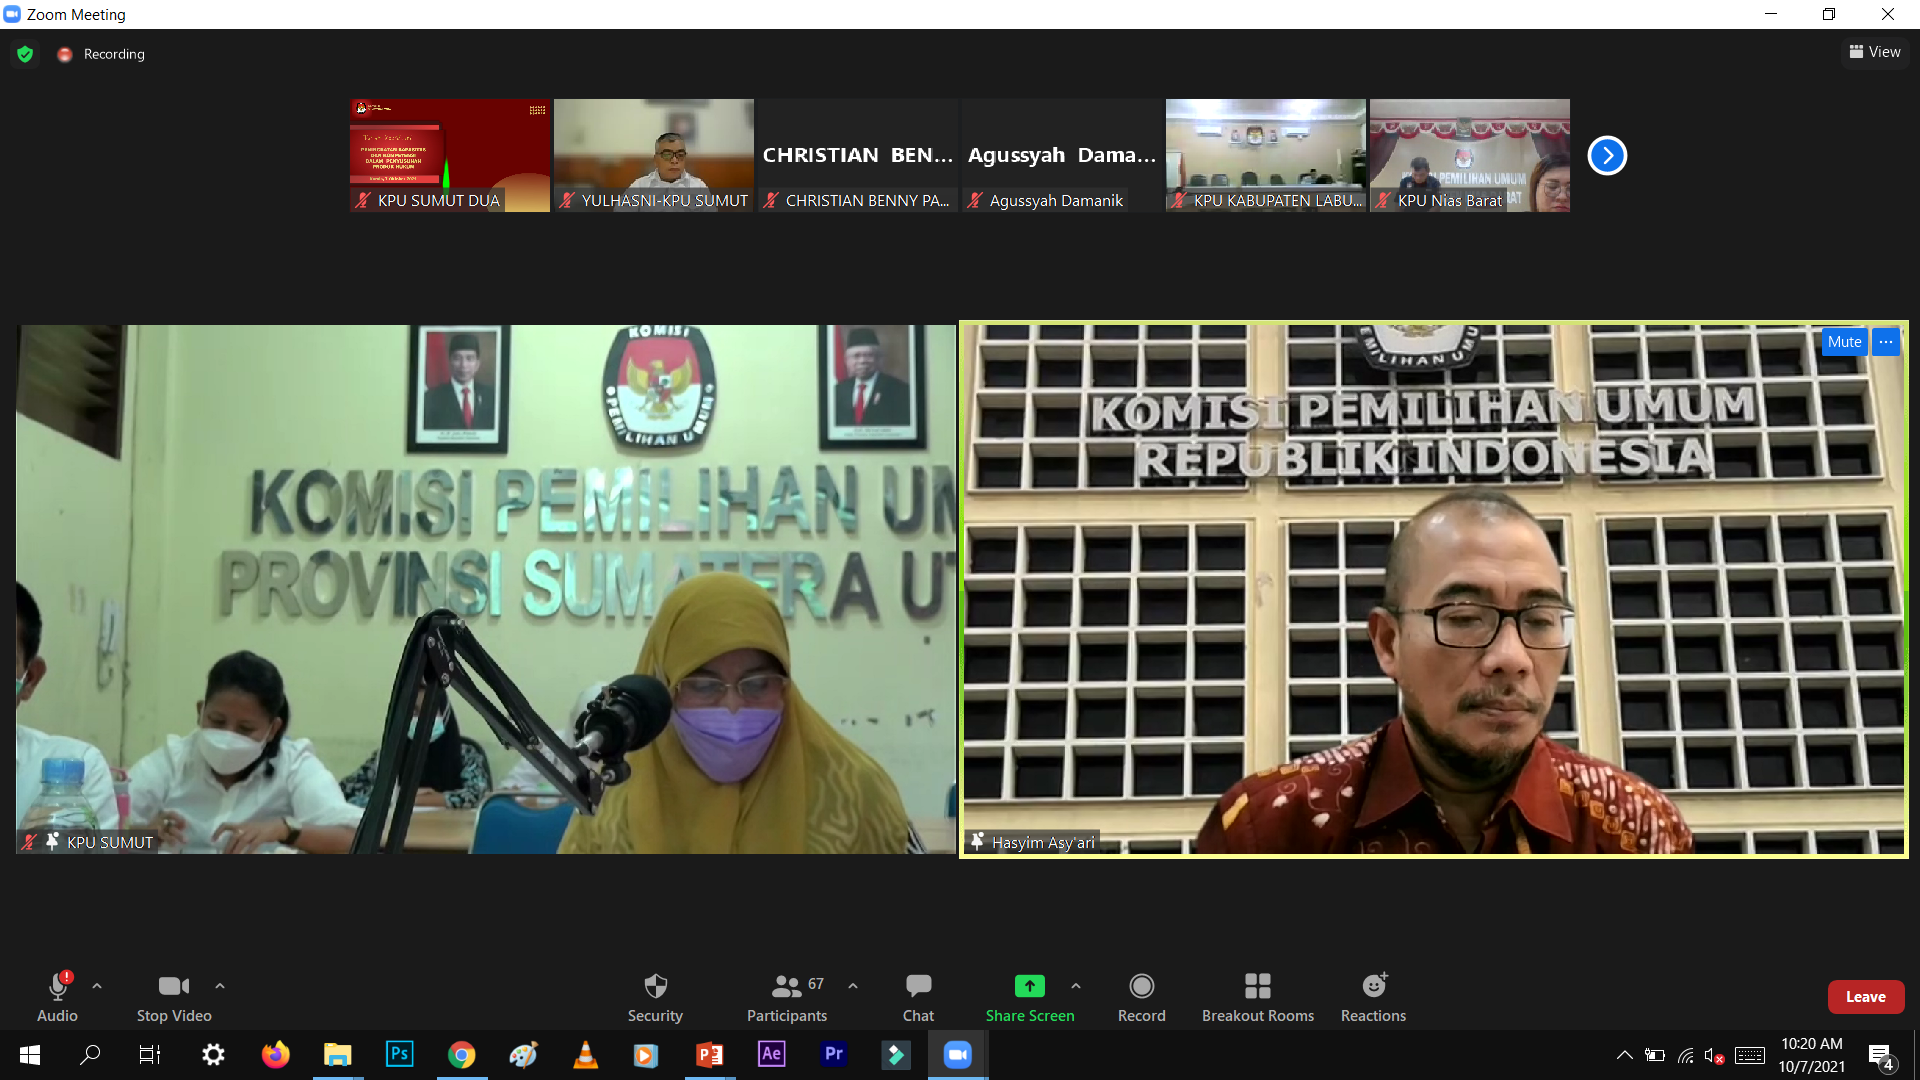
Task: Mute Hasyim Asy'ari's video tile
Action: (1844, 342)
